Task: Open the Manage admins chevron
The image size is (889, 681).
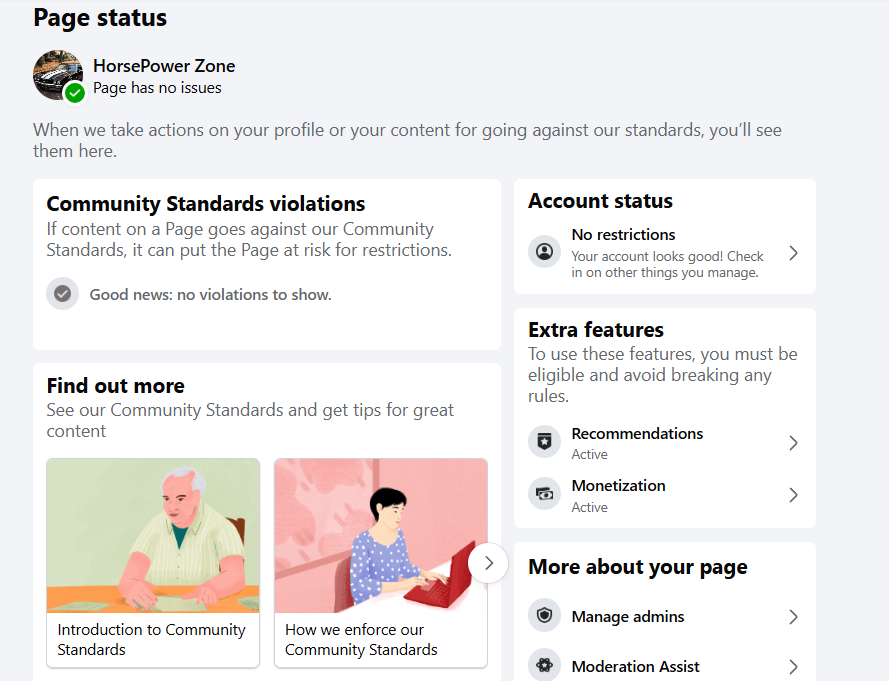Action: click(793, 617)
